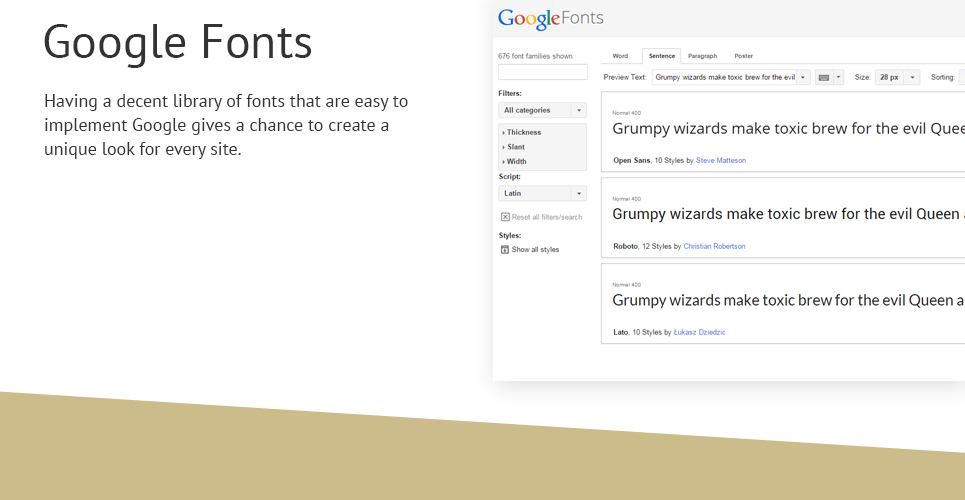The image size is (965, 500).
Task: Open Christian Robertson author link
Action: tap(714, 246)
